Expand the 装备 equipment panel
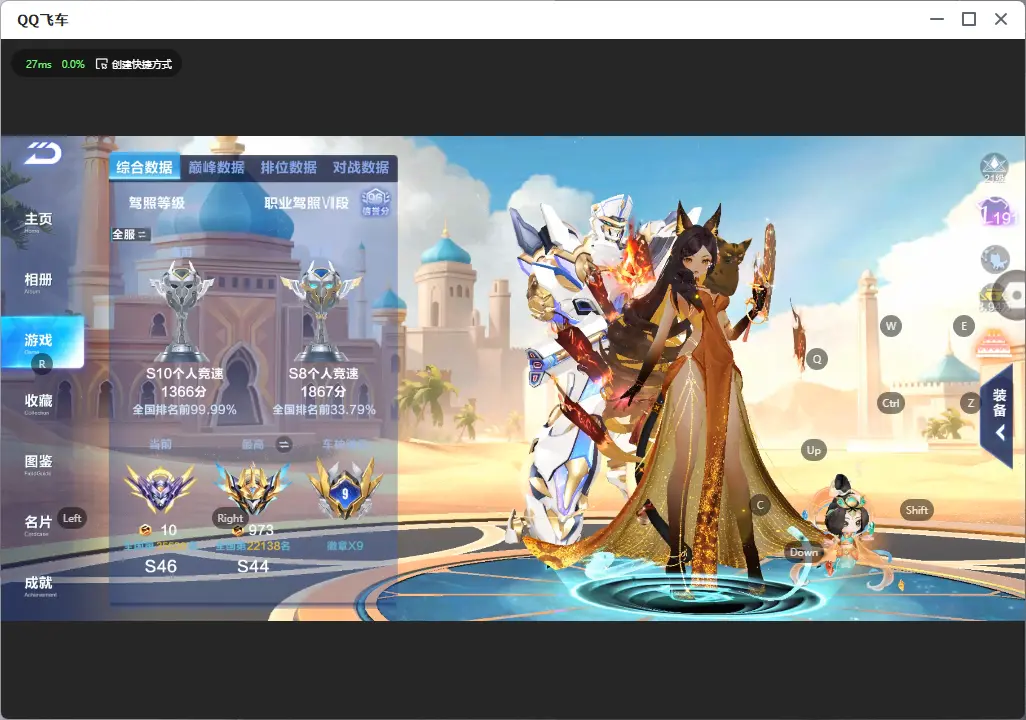The image size is (1026, 720). click(x=997, y=417)
